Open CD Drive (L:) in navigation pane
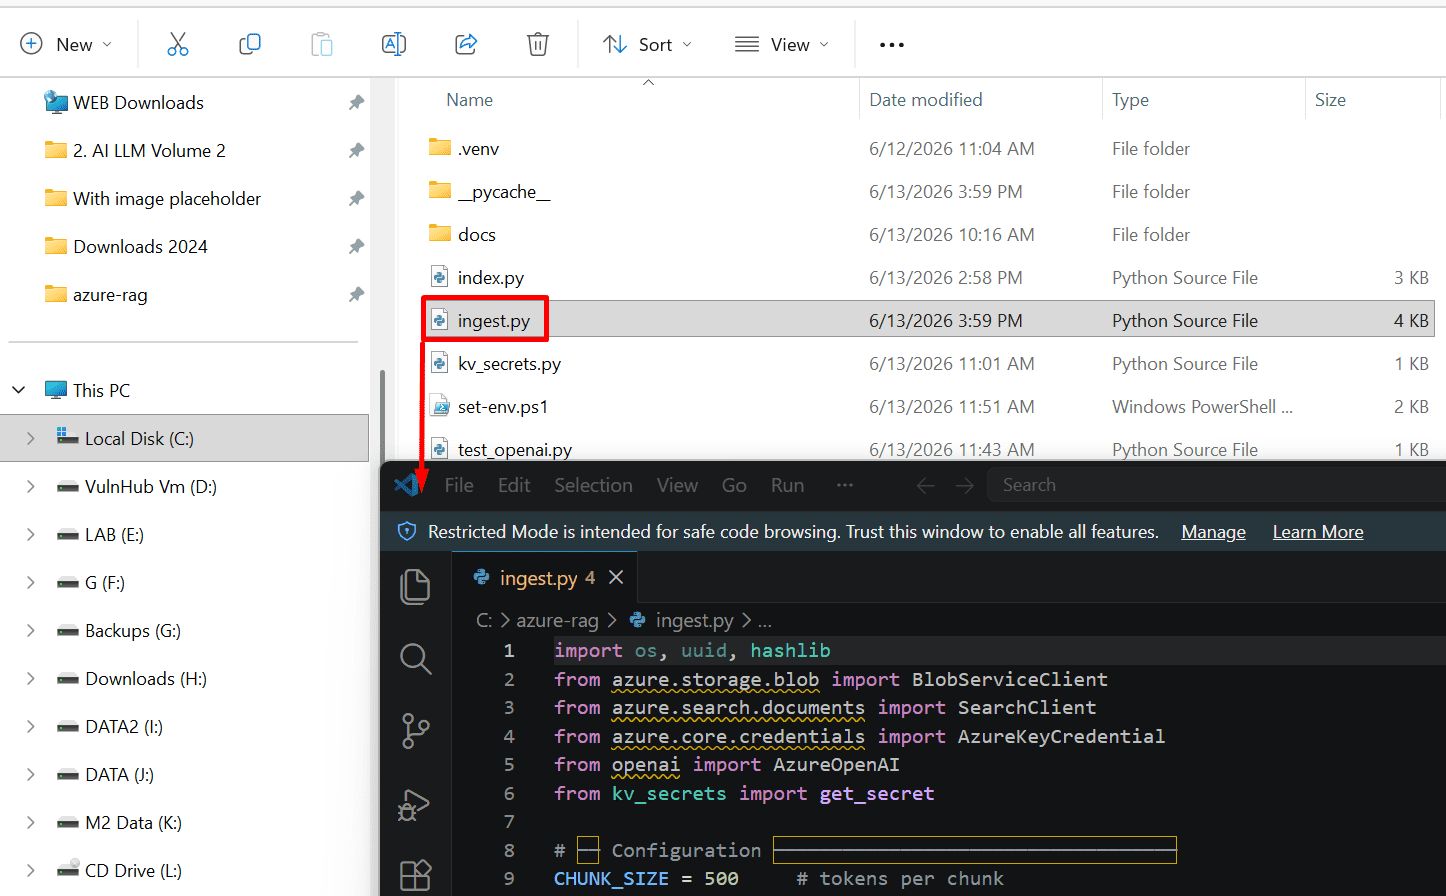Screen dimensions: 1446x896 pos(133,871)
